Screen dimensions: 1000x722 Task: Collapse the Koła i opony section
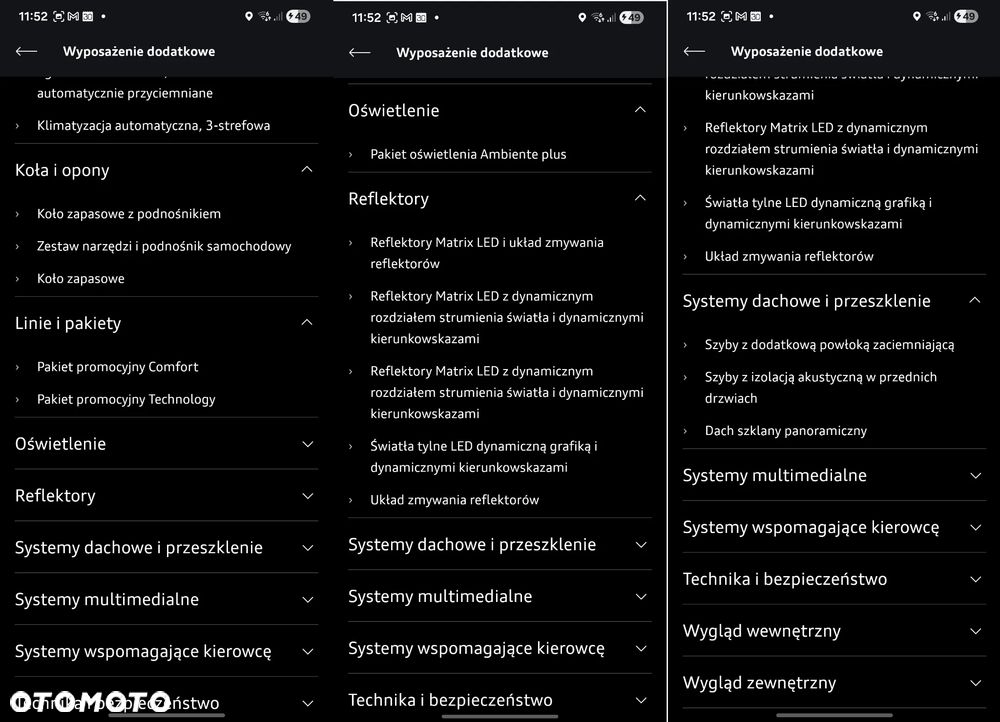pyautogui.click(x=307, y=170)
